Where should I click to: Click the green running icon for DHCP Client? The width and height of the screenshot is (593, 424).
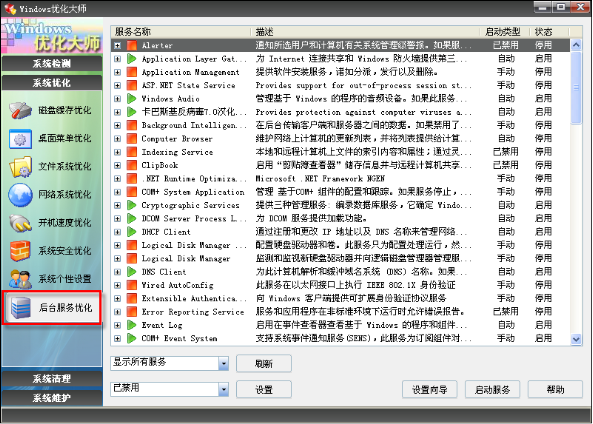click(131, 231)
